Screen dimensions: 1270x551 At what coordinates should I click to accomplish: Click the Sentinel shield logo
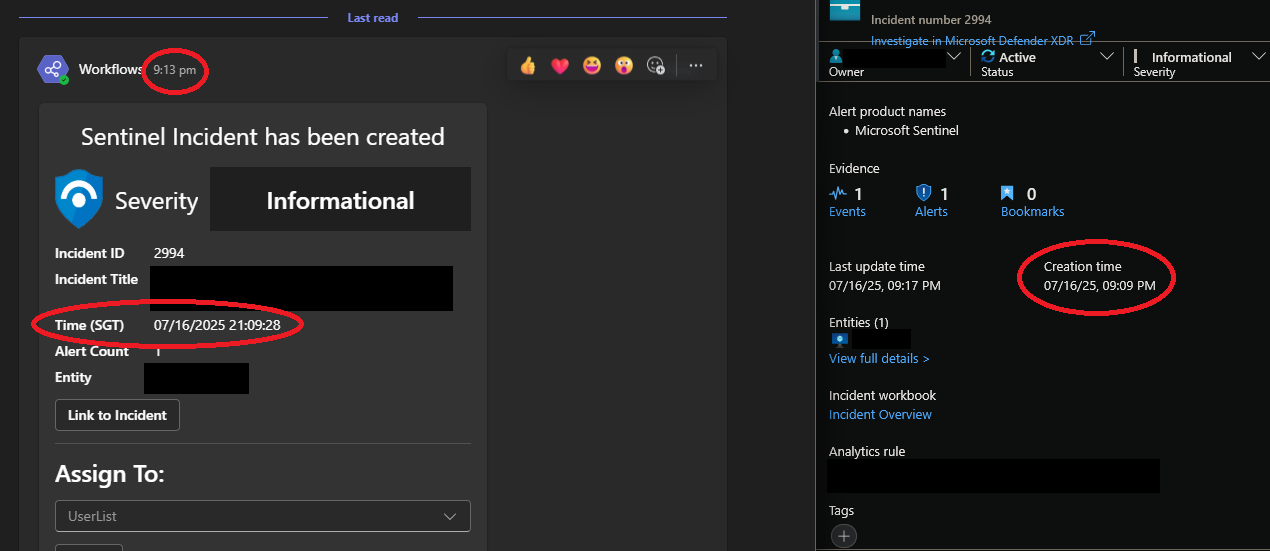point(79,199)
